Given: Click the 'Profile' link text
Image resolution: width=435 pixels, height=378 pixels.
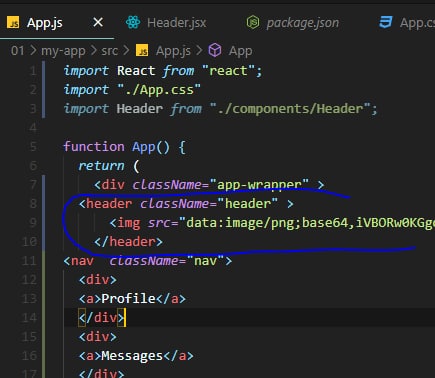Looking at the screenshot, I should [x=128, y=299].
